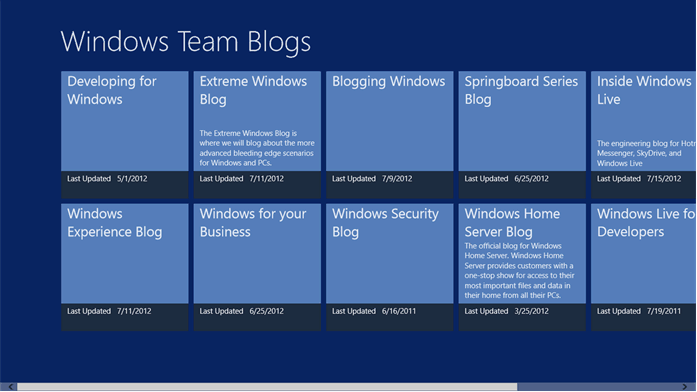Open the Developing for Windows tile
Image resolution: width=697 pixels, height=392 pixels.
pos(124,135)
